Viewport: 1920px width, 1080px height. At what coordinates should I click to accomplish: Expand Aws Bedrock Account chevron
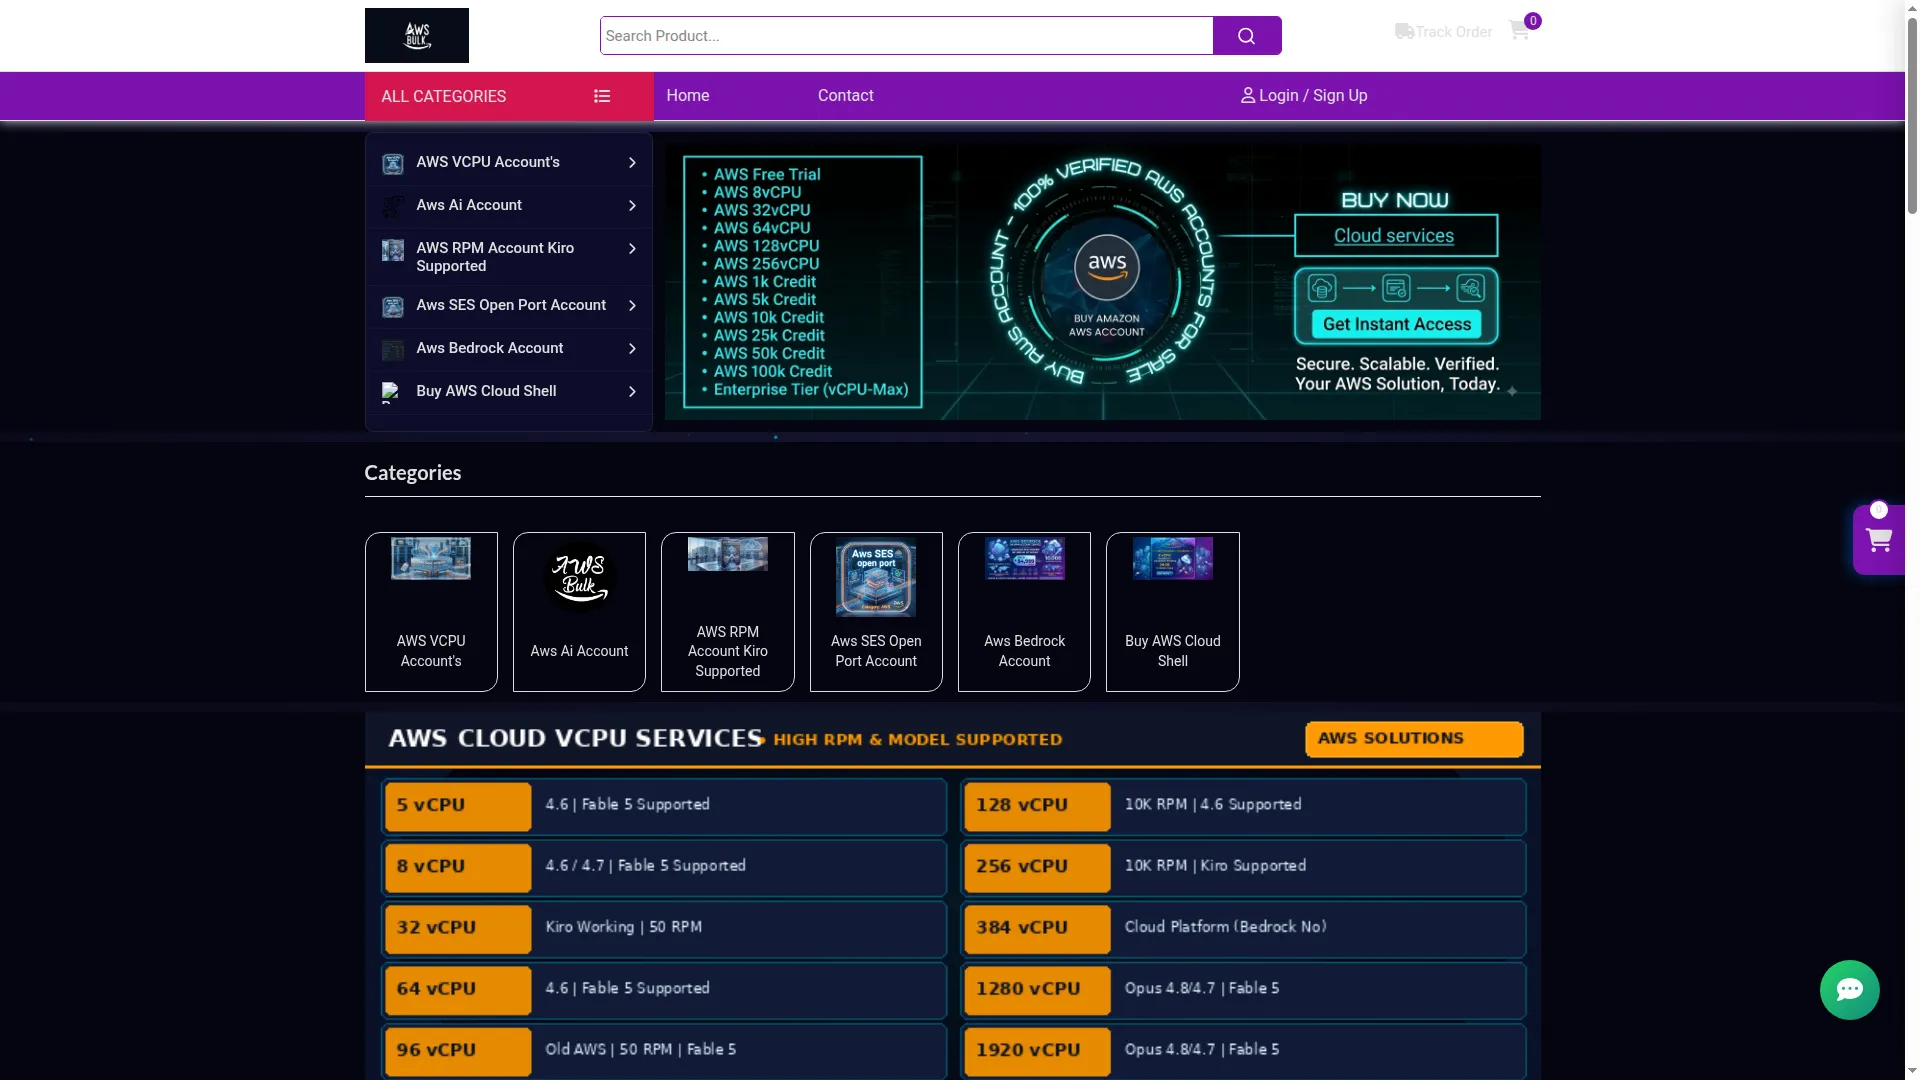pyautogui.click(x=632, y=349)
